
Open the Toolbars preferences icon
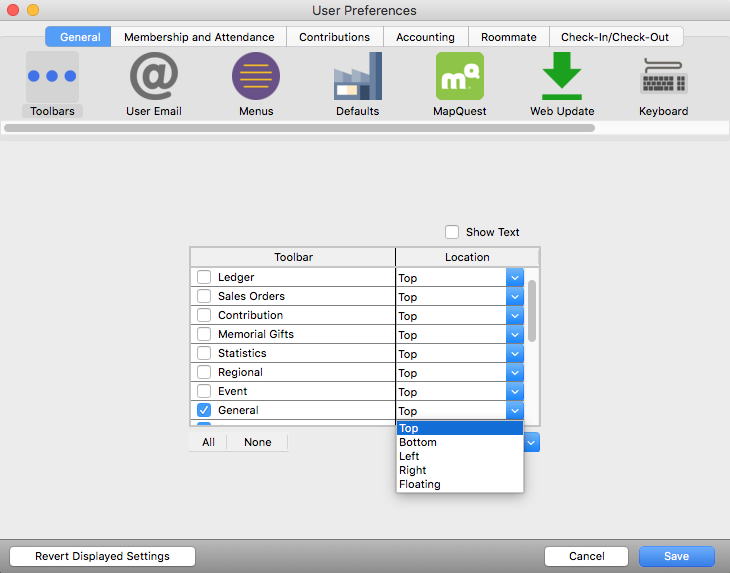click(x=52, y=78)
